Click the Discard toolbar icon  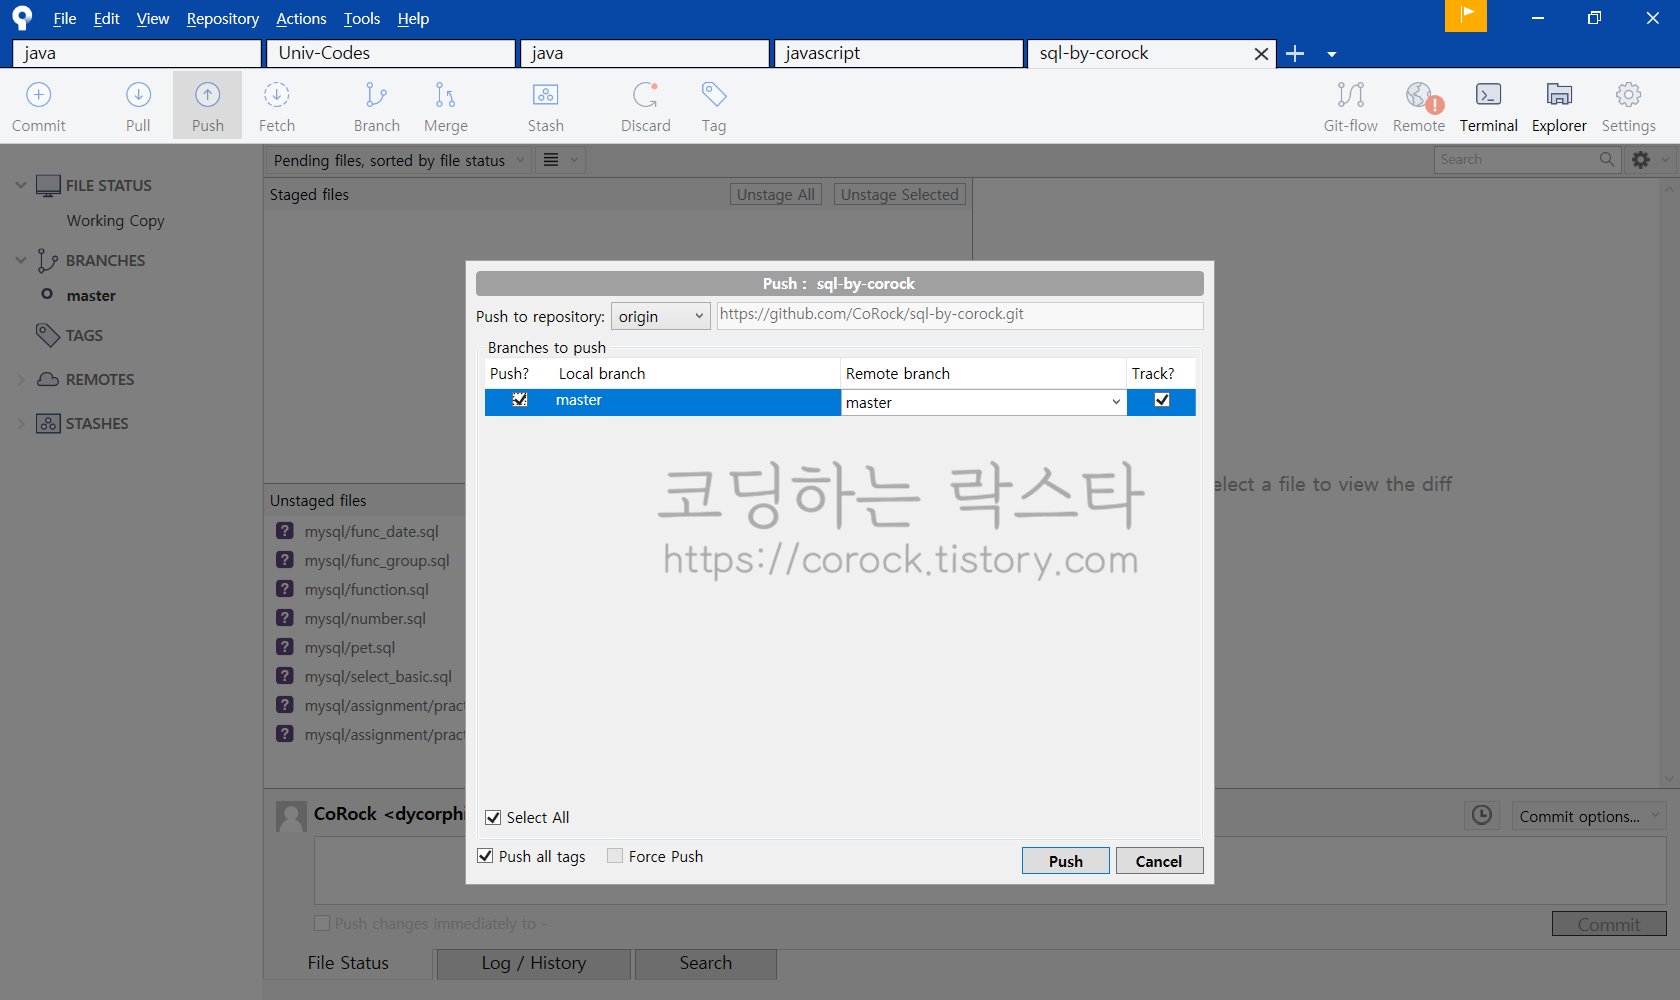click(645, 106)
